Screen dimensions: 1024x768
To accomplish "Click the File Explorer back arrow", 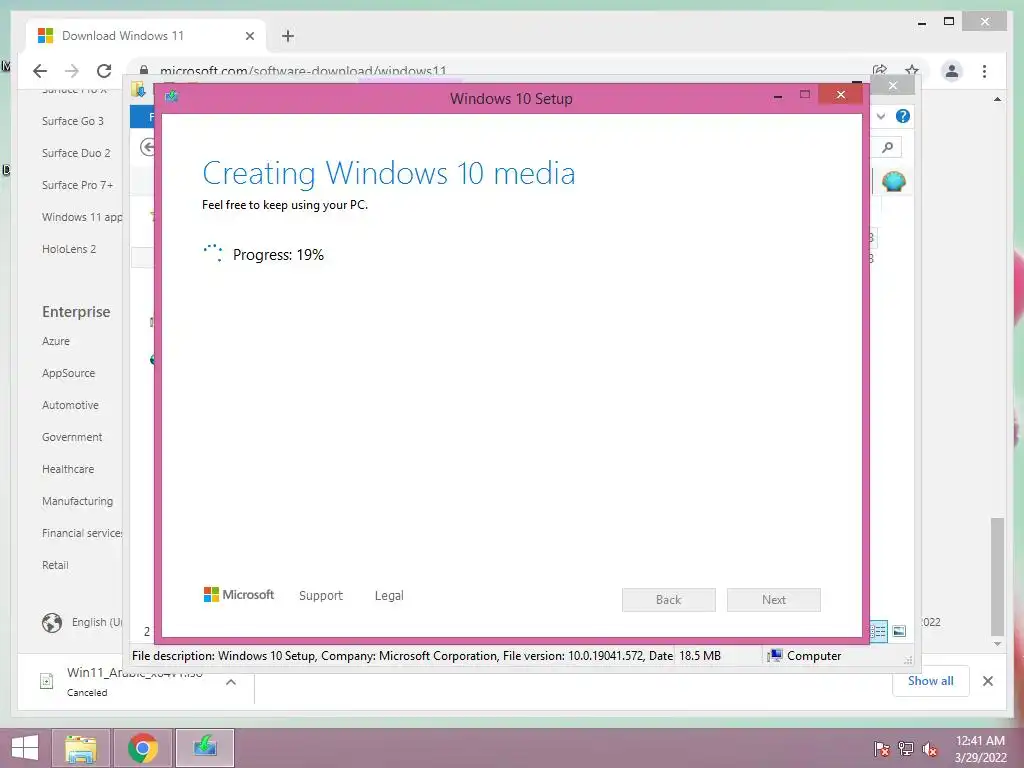I will point(147,148).
